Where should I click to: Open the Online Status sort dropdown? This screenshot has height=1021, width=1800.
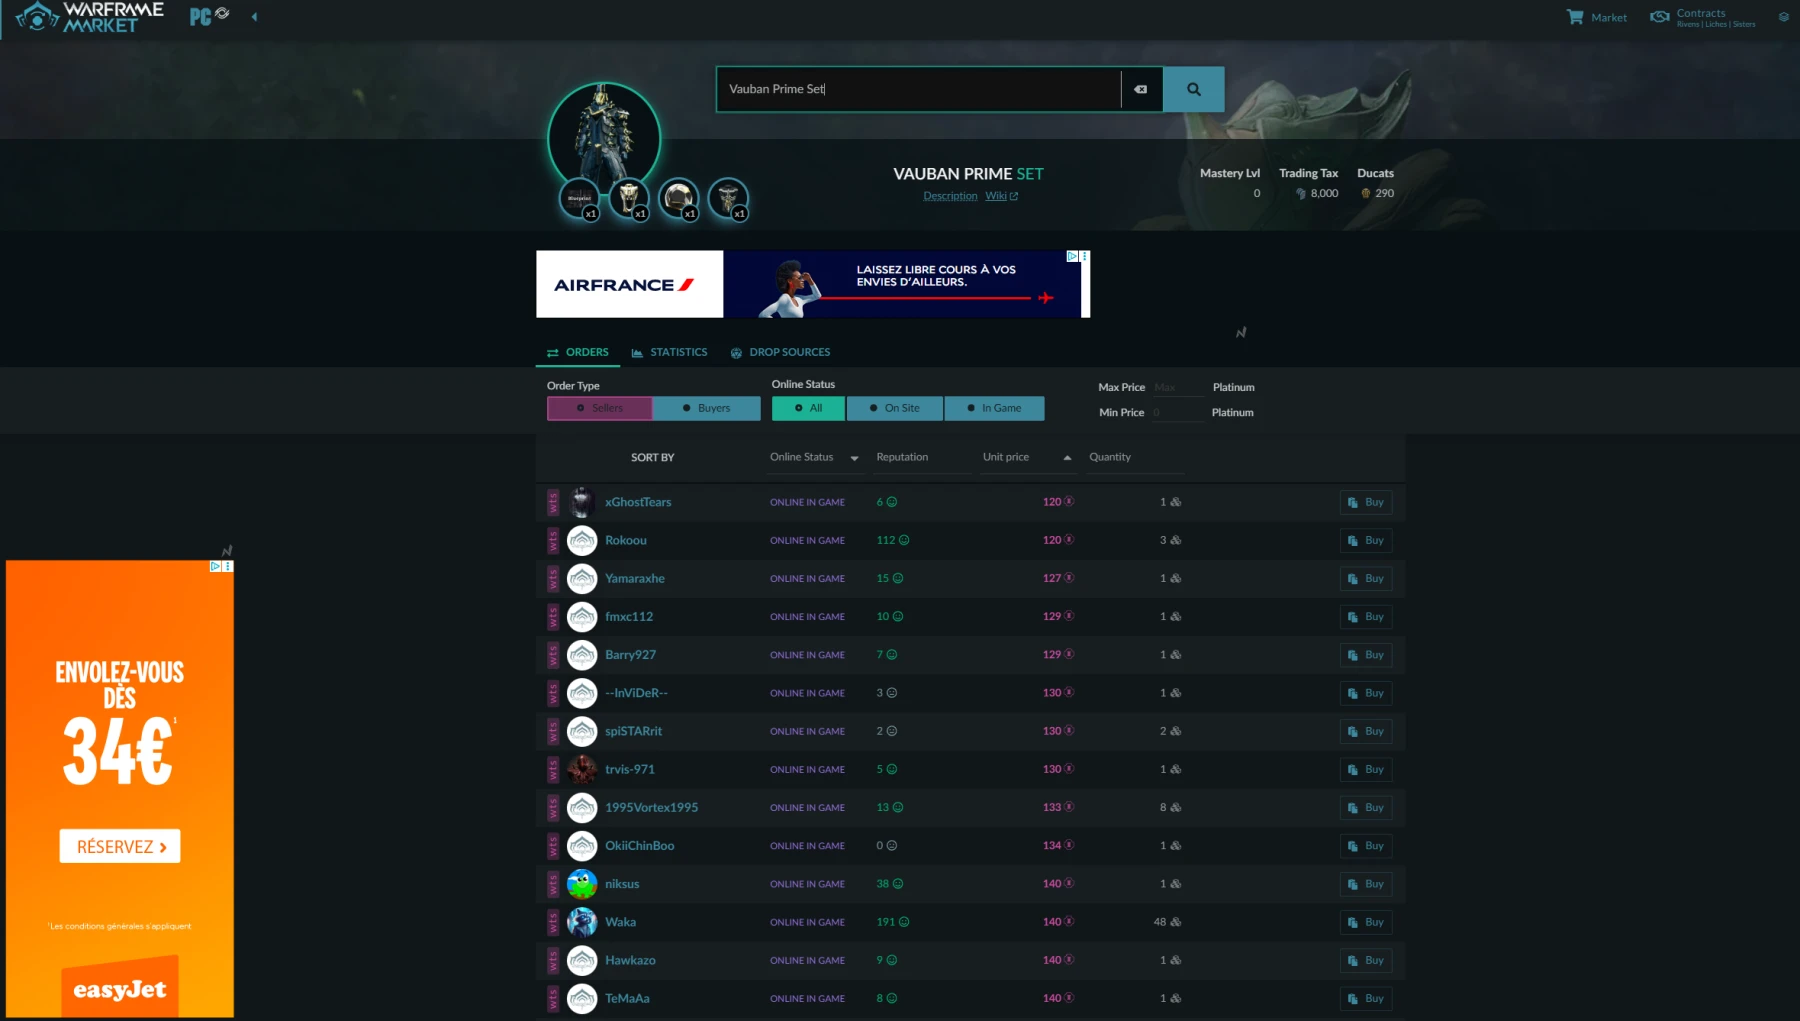[854, 458]
